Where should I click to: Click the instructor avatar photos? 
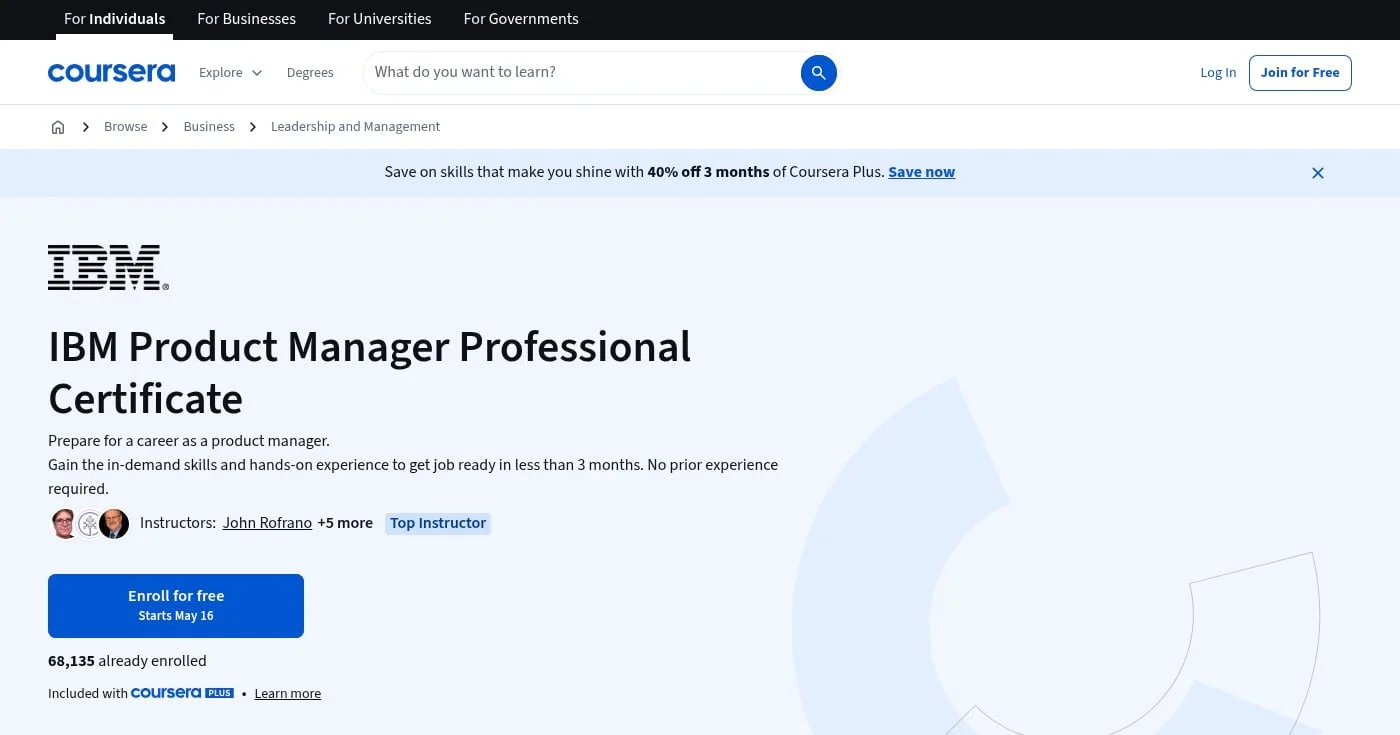pyautogui.click(x=90, y=523)
